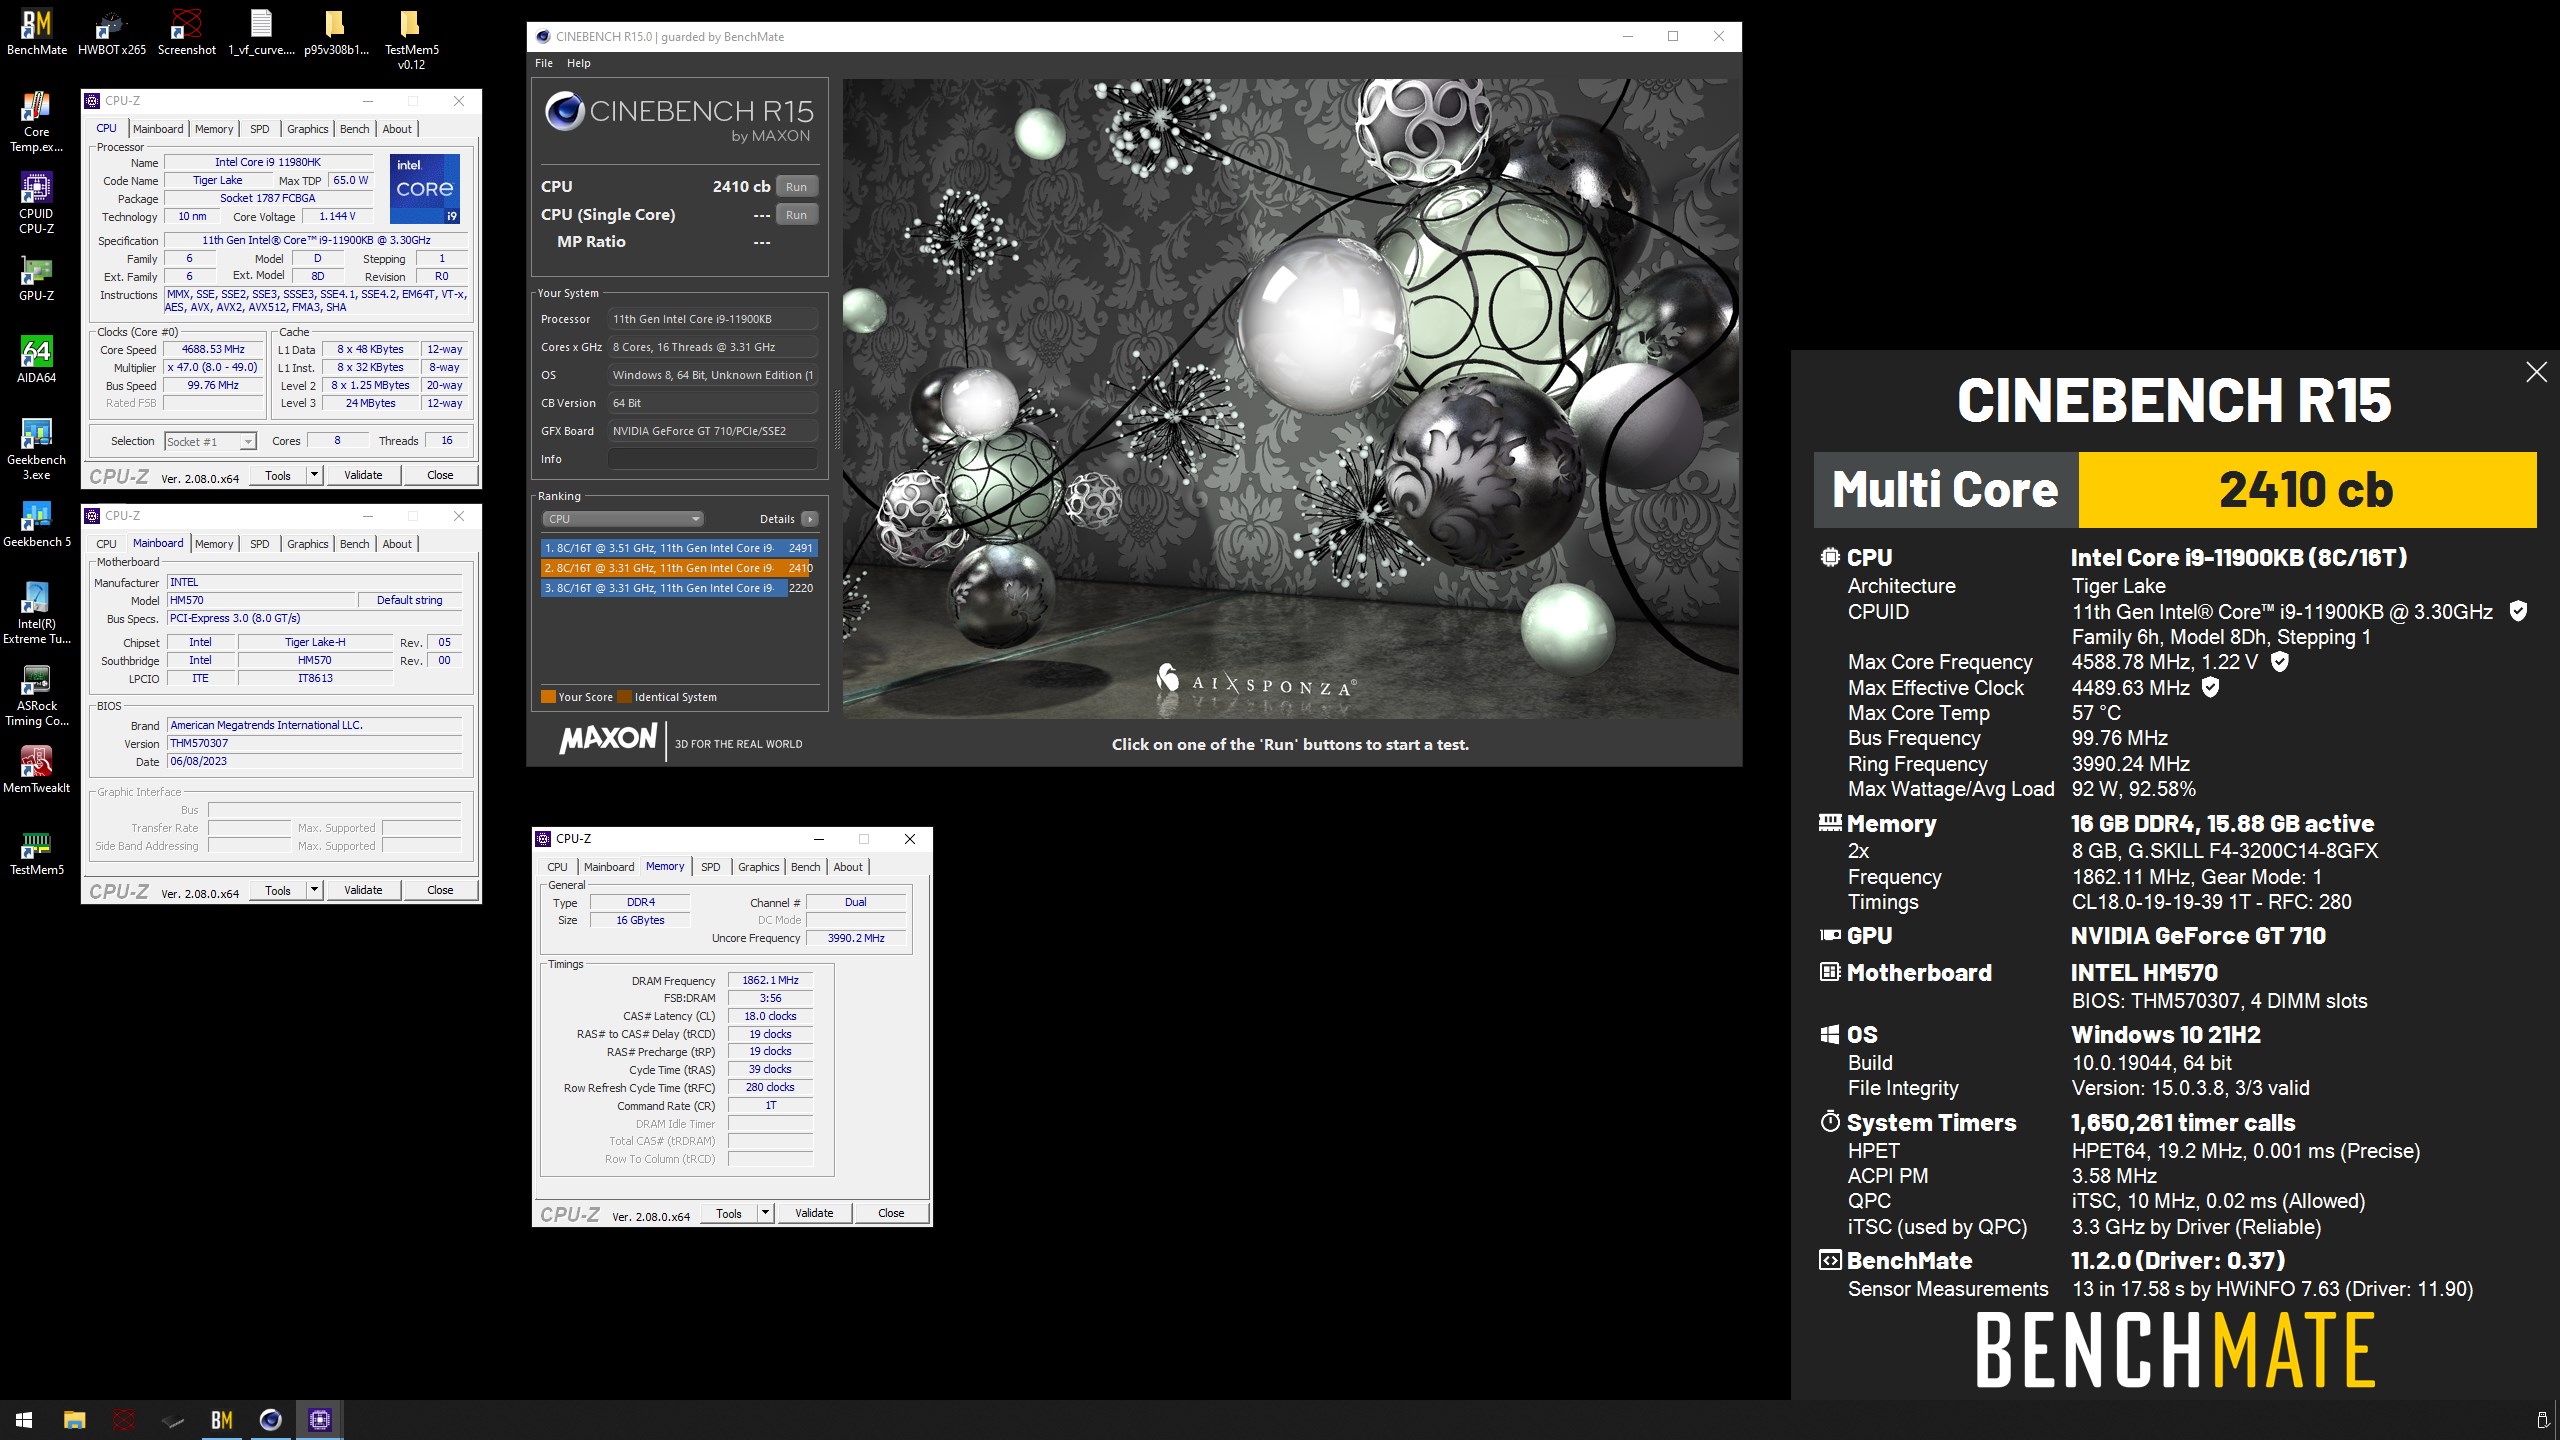Screen dimensions: 2560x1440
Task: Click the Cinebench Info input field
Action: pyautogui.click(x=713, y=459)
